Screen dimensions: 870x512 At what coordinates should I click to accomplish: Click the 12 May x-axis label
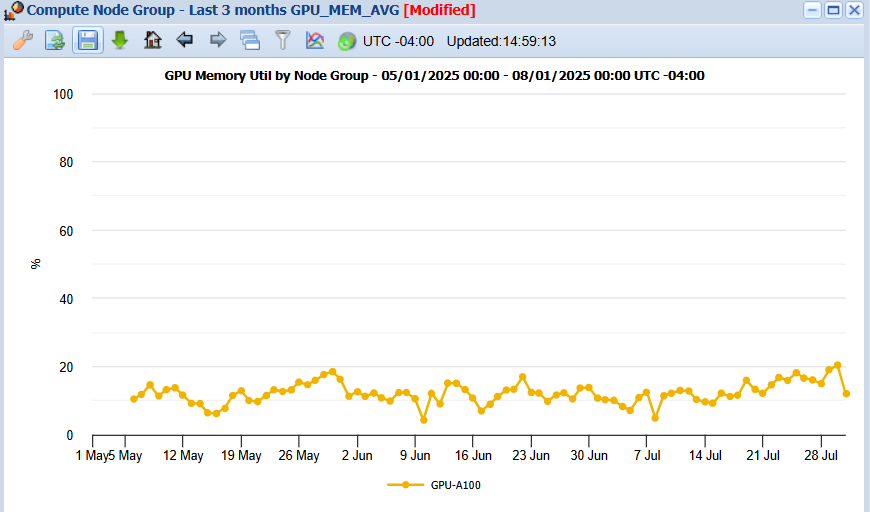click(x=183, y=455)
